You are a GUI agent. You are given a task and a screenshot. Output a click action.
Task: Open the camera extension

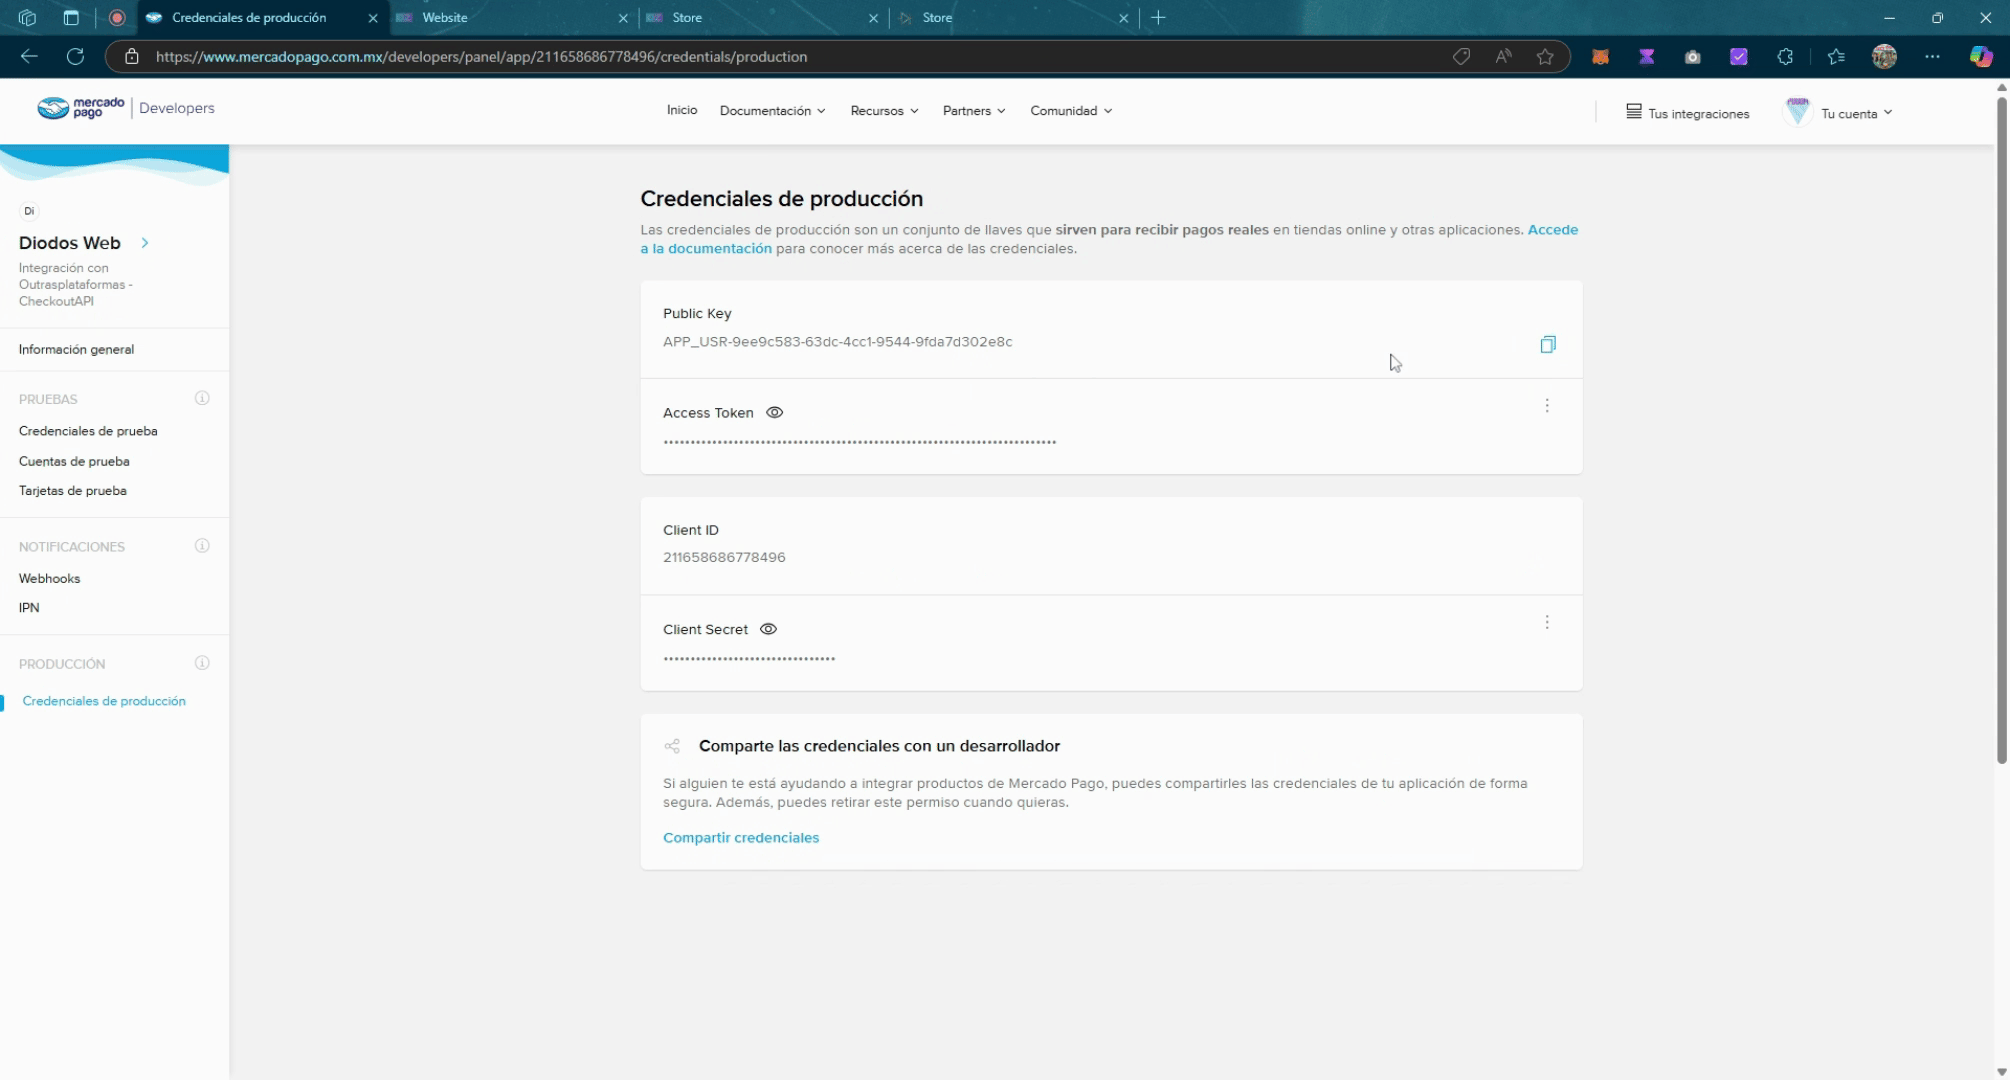(1692, 57)
